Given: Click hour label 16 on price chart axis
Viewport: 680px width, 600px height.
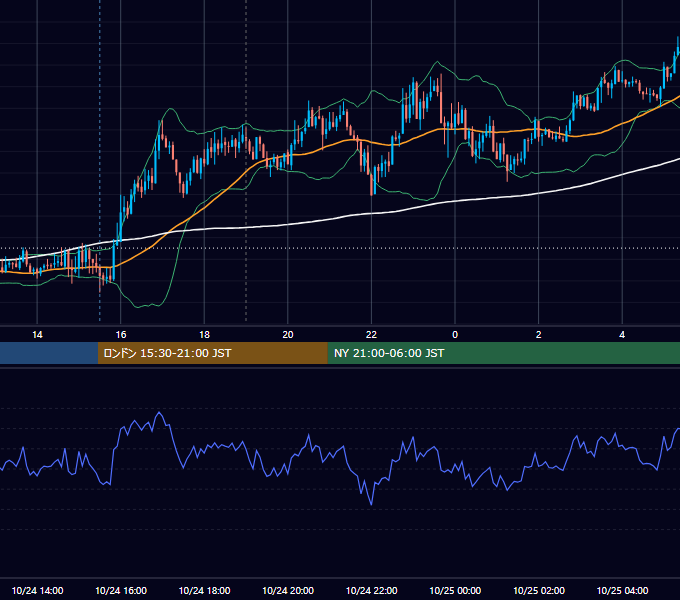Looking at the screenshot, I should [121, 335].
